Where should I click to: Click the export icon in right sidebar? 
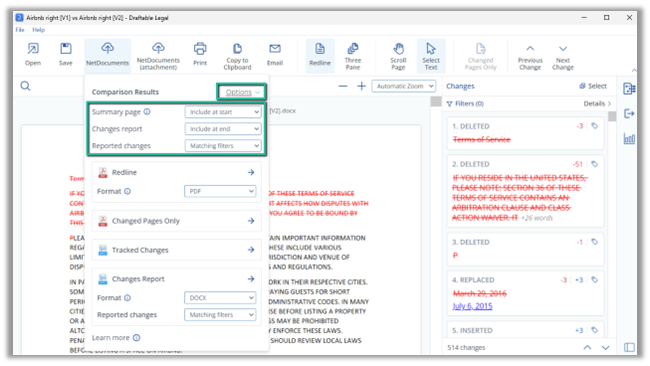pyautogui.click(x=629, y=113)
